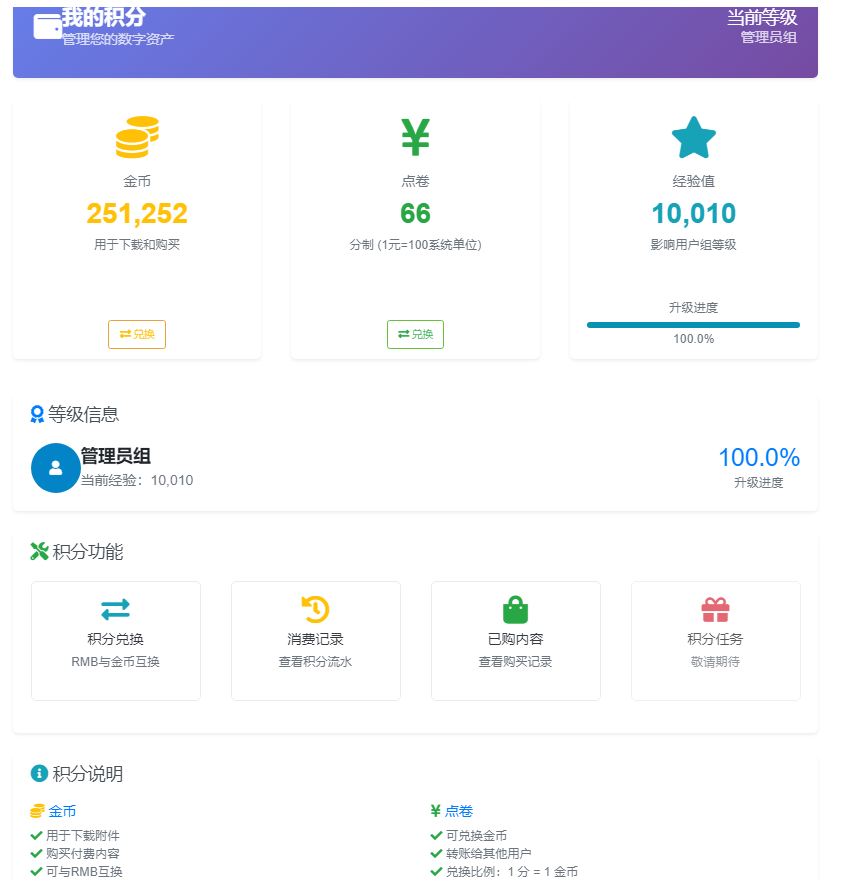Click the 升级进度 progress bar

[693, 325]
